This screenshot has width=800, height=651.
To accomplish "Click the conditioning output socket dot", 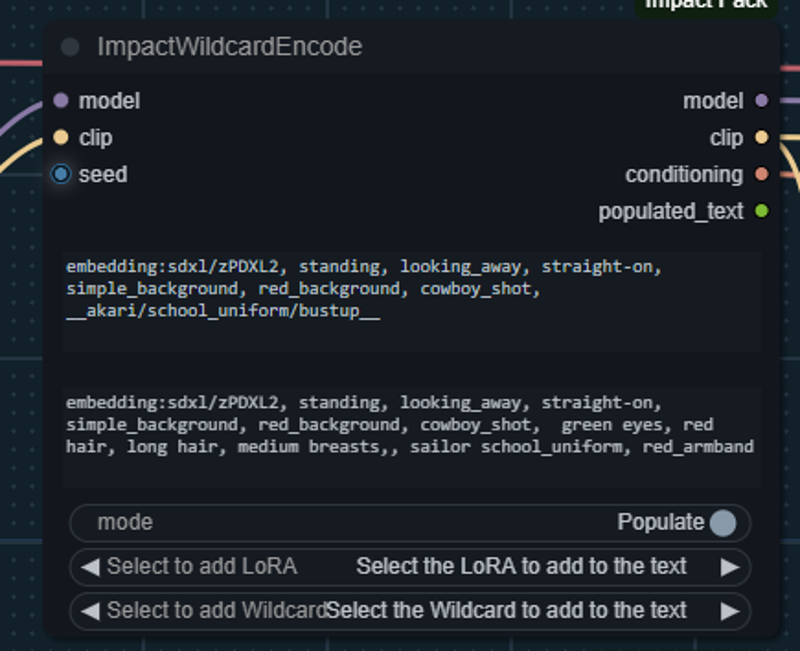I will click(761, 174).
